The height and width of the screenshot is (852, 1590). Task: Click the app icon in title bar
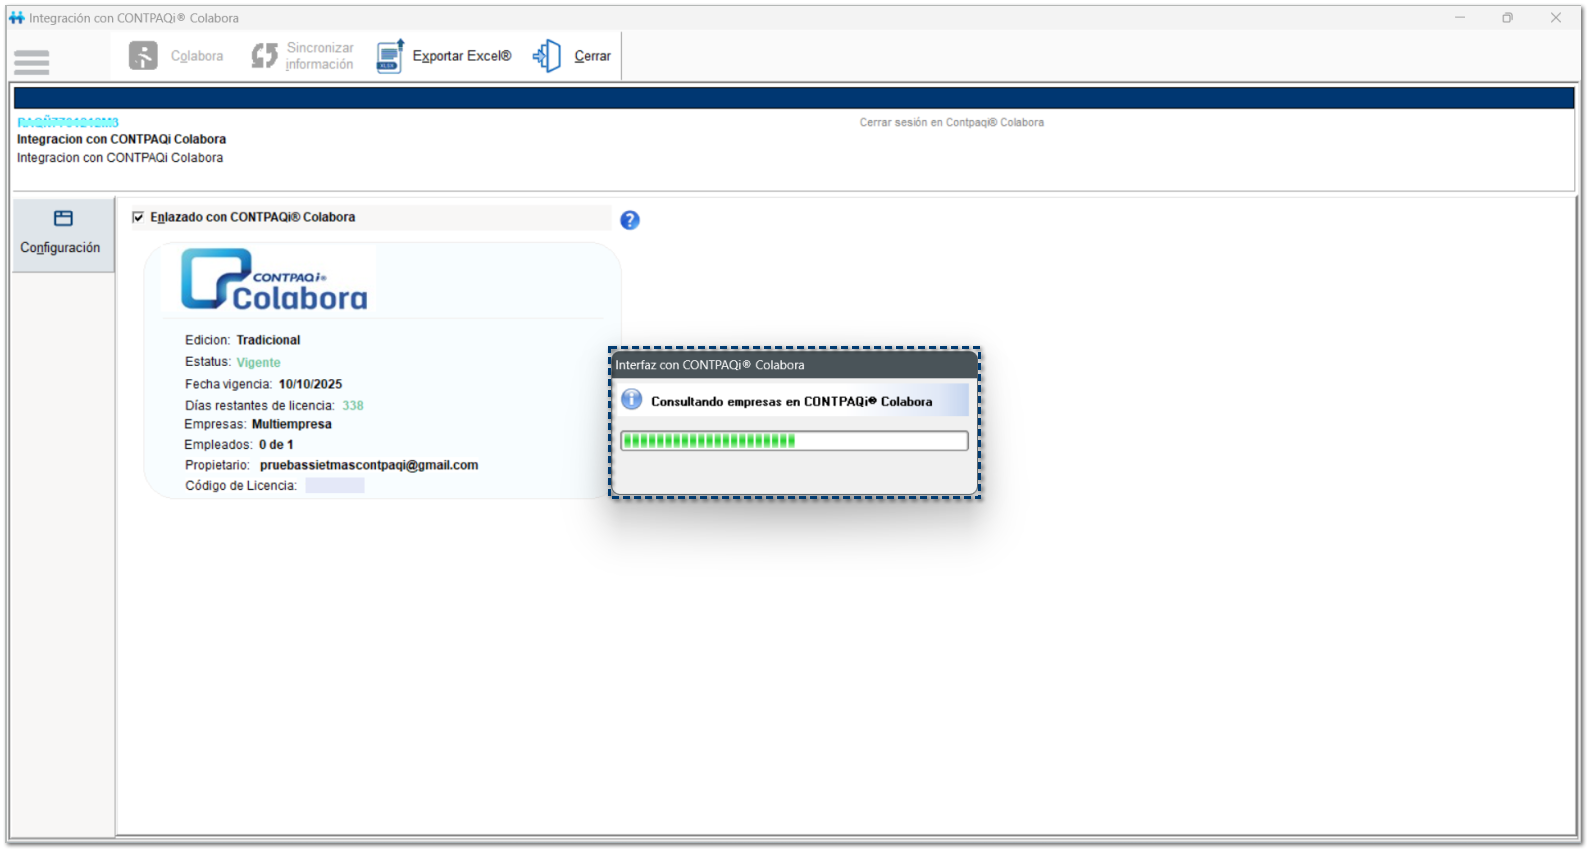(x=16, y=18)
